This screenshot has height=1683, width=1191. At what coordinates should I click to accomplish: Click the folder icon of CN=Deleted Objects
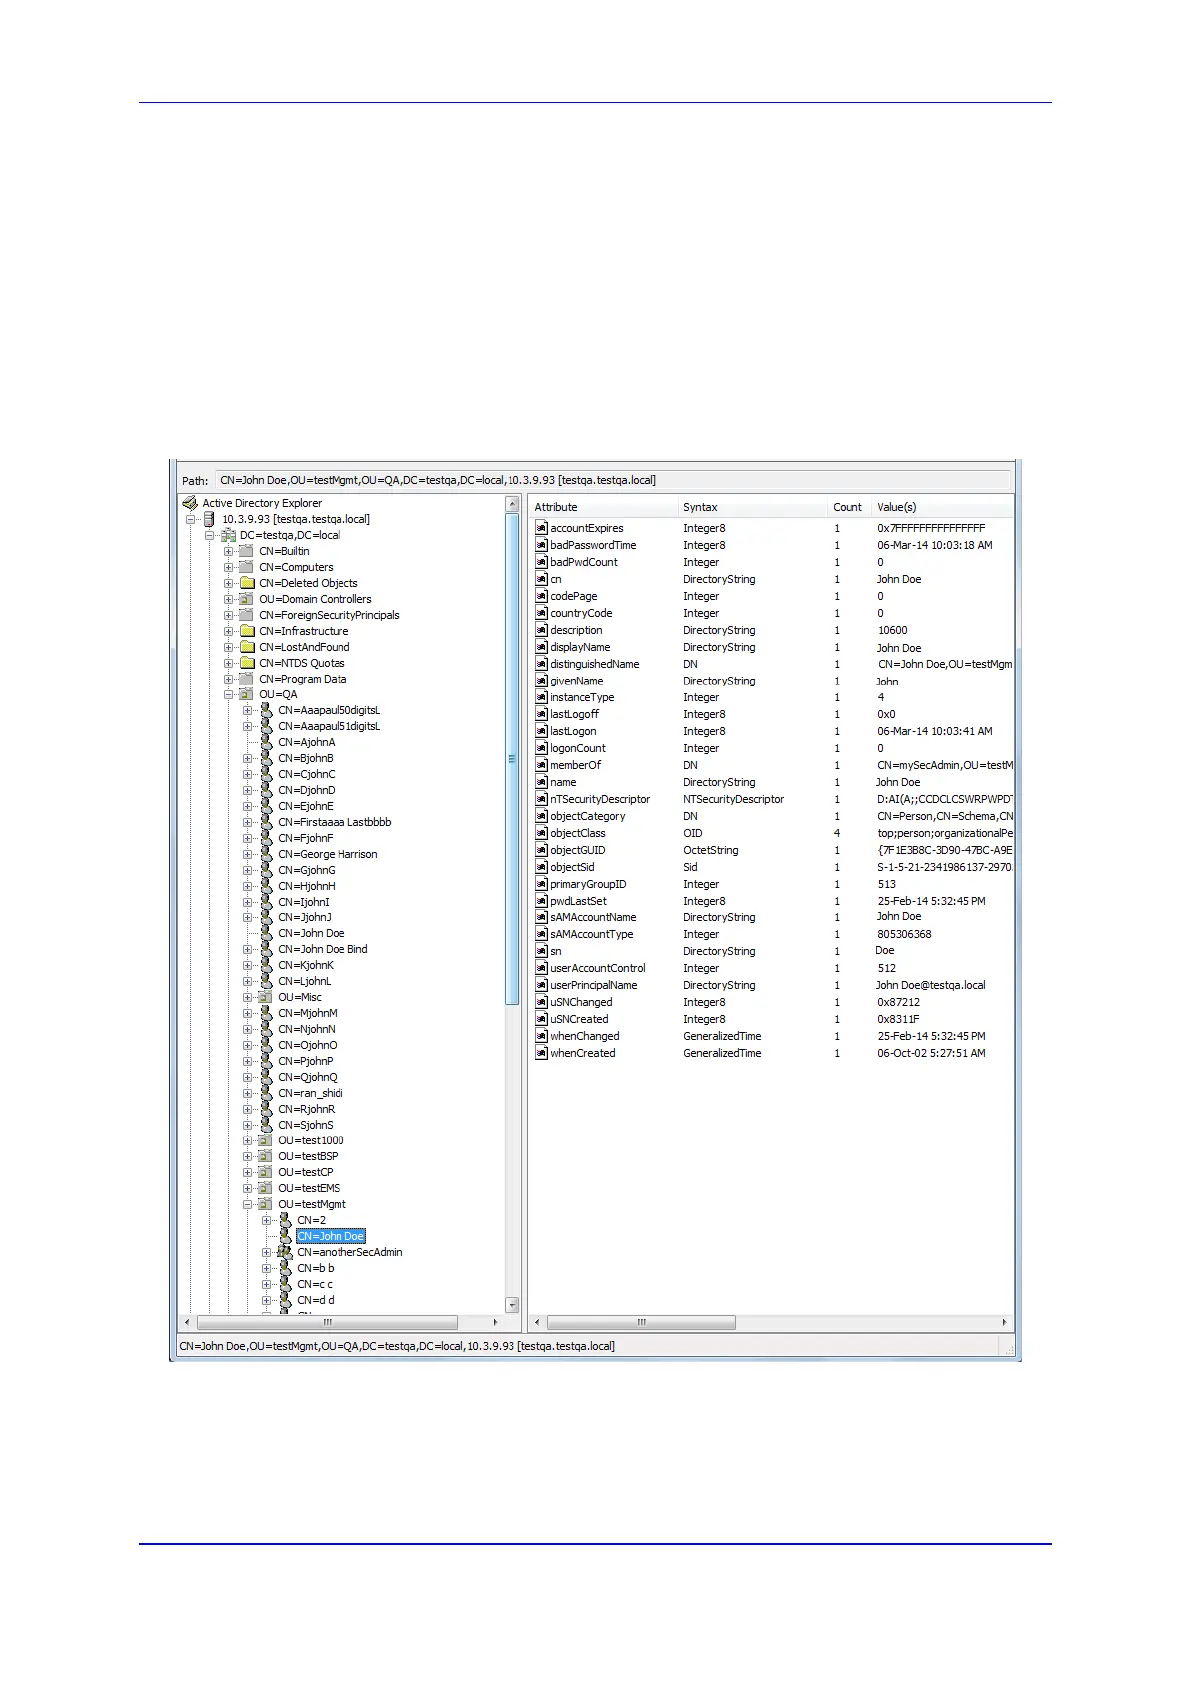point(247,583)
